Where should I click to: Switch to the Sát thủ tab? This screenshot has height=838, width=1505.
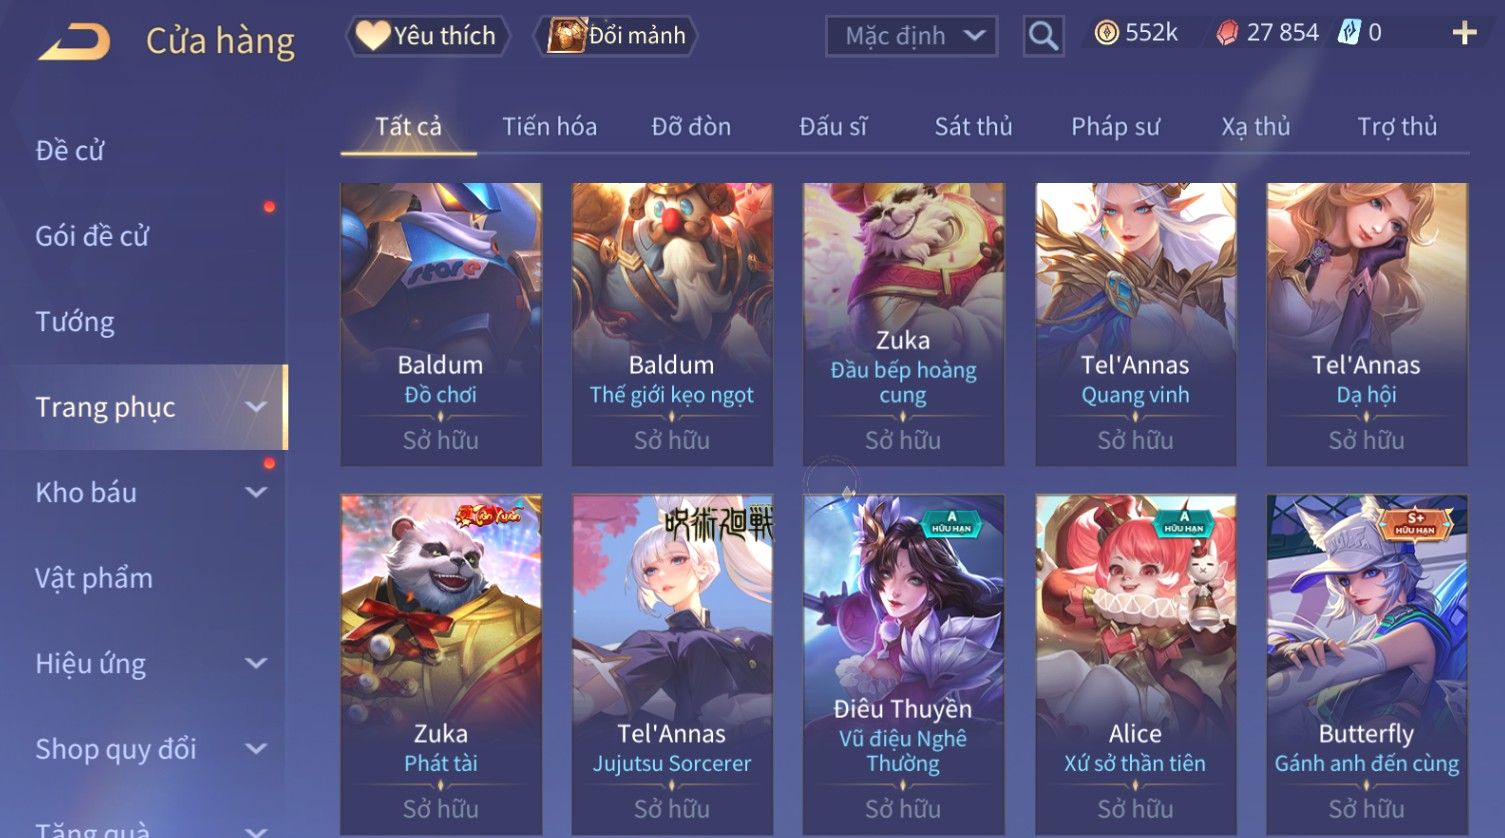click(x=973, y=127)
